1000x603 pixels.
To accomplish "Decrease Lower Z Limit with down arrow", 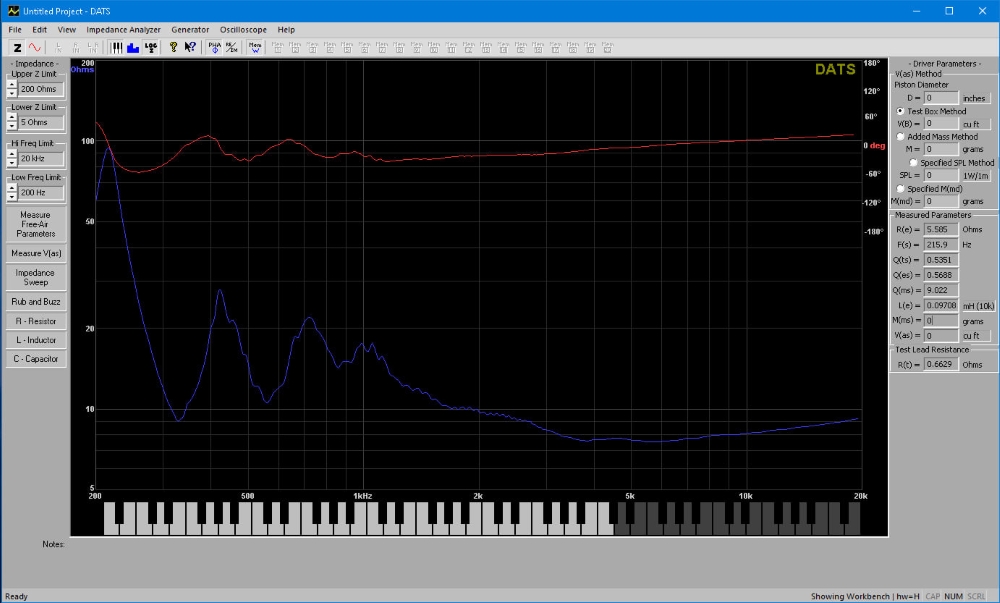I will pyautogui.click(x=11, y=126).
